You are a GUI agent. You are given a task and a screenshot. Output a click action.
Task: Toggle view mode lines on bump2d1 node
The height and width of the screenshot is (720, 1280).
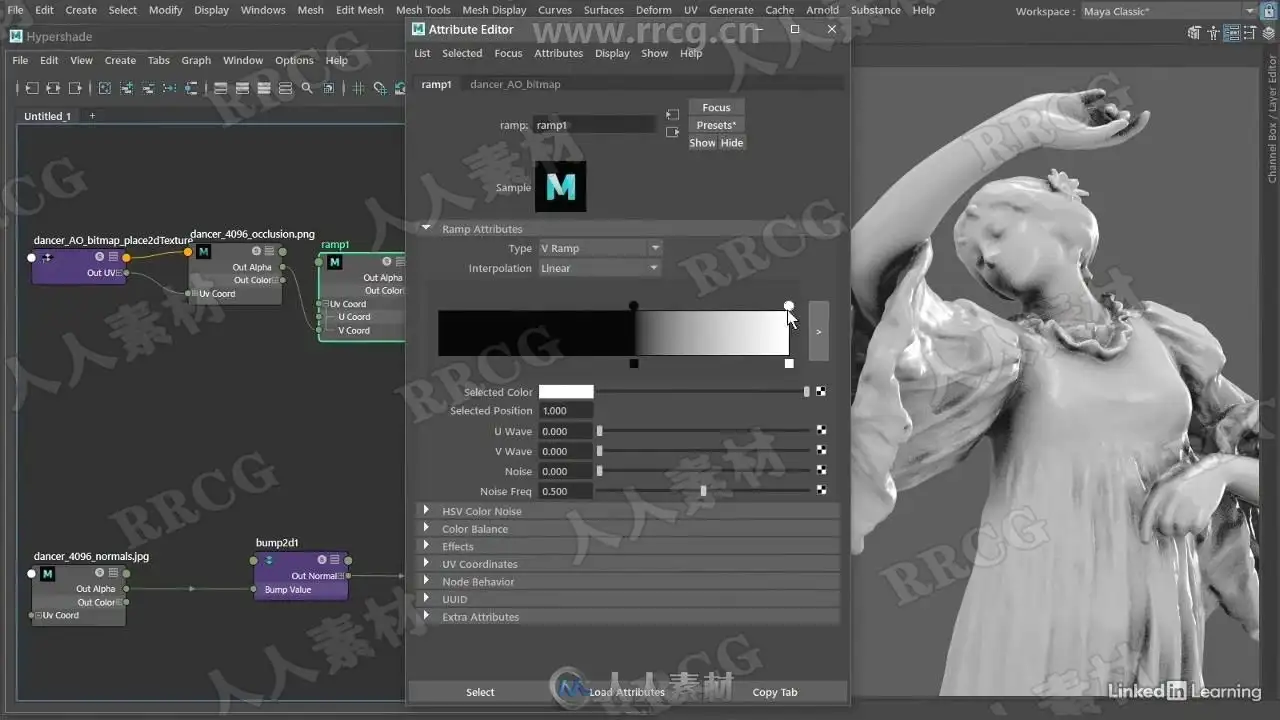pyautogui.click(x=335, y=560)
